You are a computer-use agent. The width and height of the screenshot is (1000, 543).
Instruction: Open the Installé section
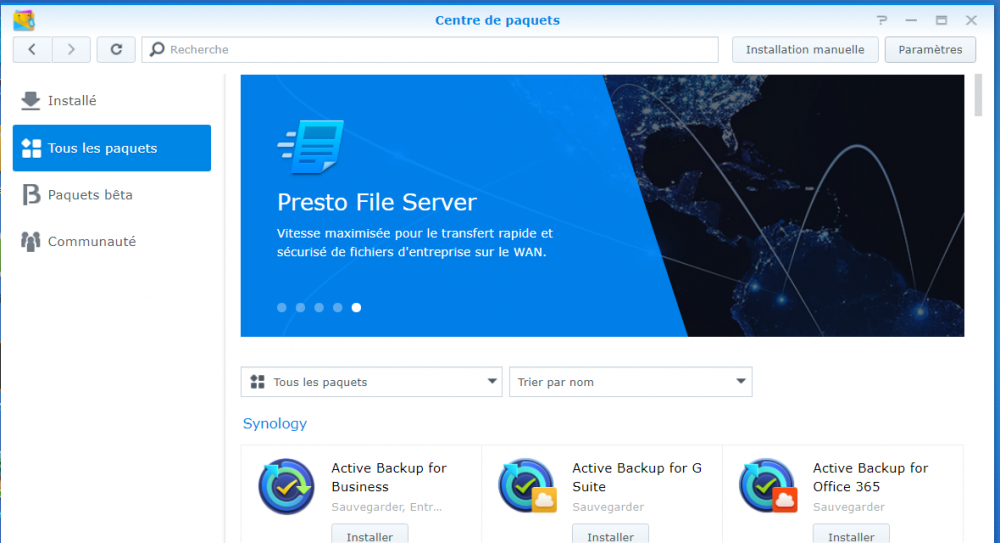click(x=112, y=101)
